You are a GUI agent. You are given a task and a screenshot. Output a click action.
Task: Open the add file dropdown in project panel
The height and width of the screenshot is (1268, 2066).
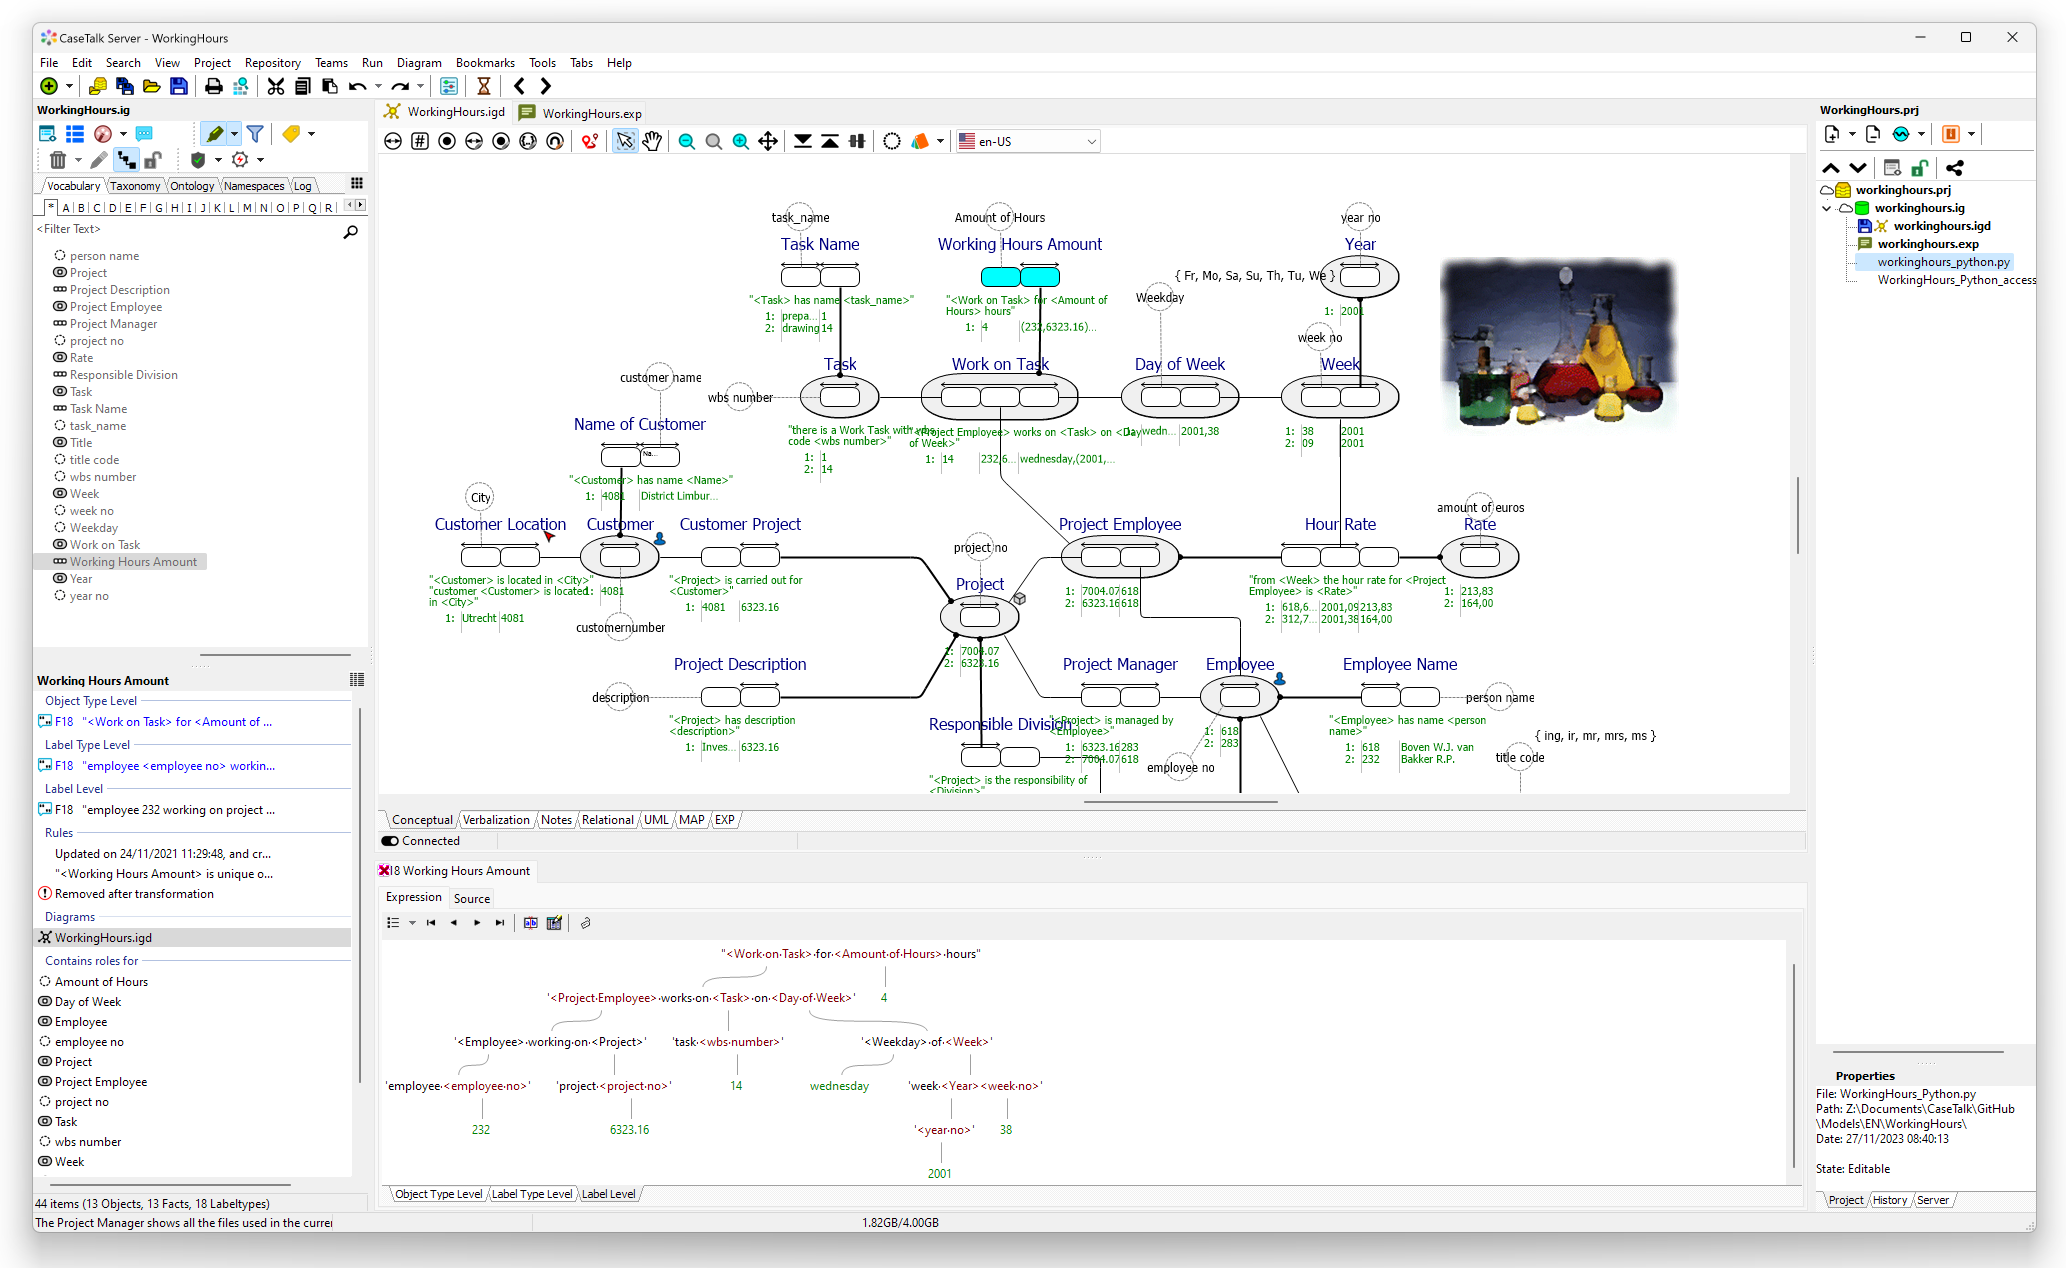click(1852, 135)
